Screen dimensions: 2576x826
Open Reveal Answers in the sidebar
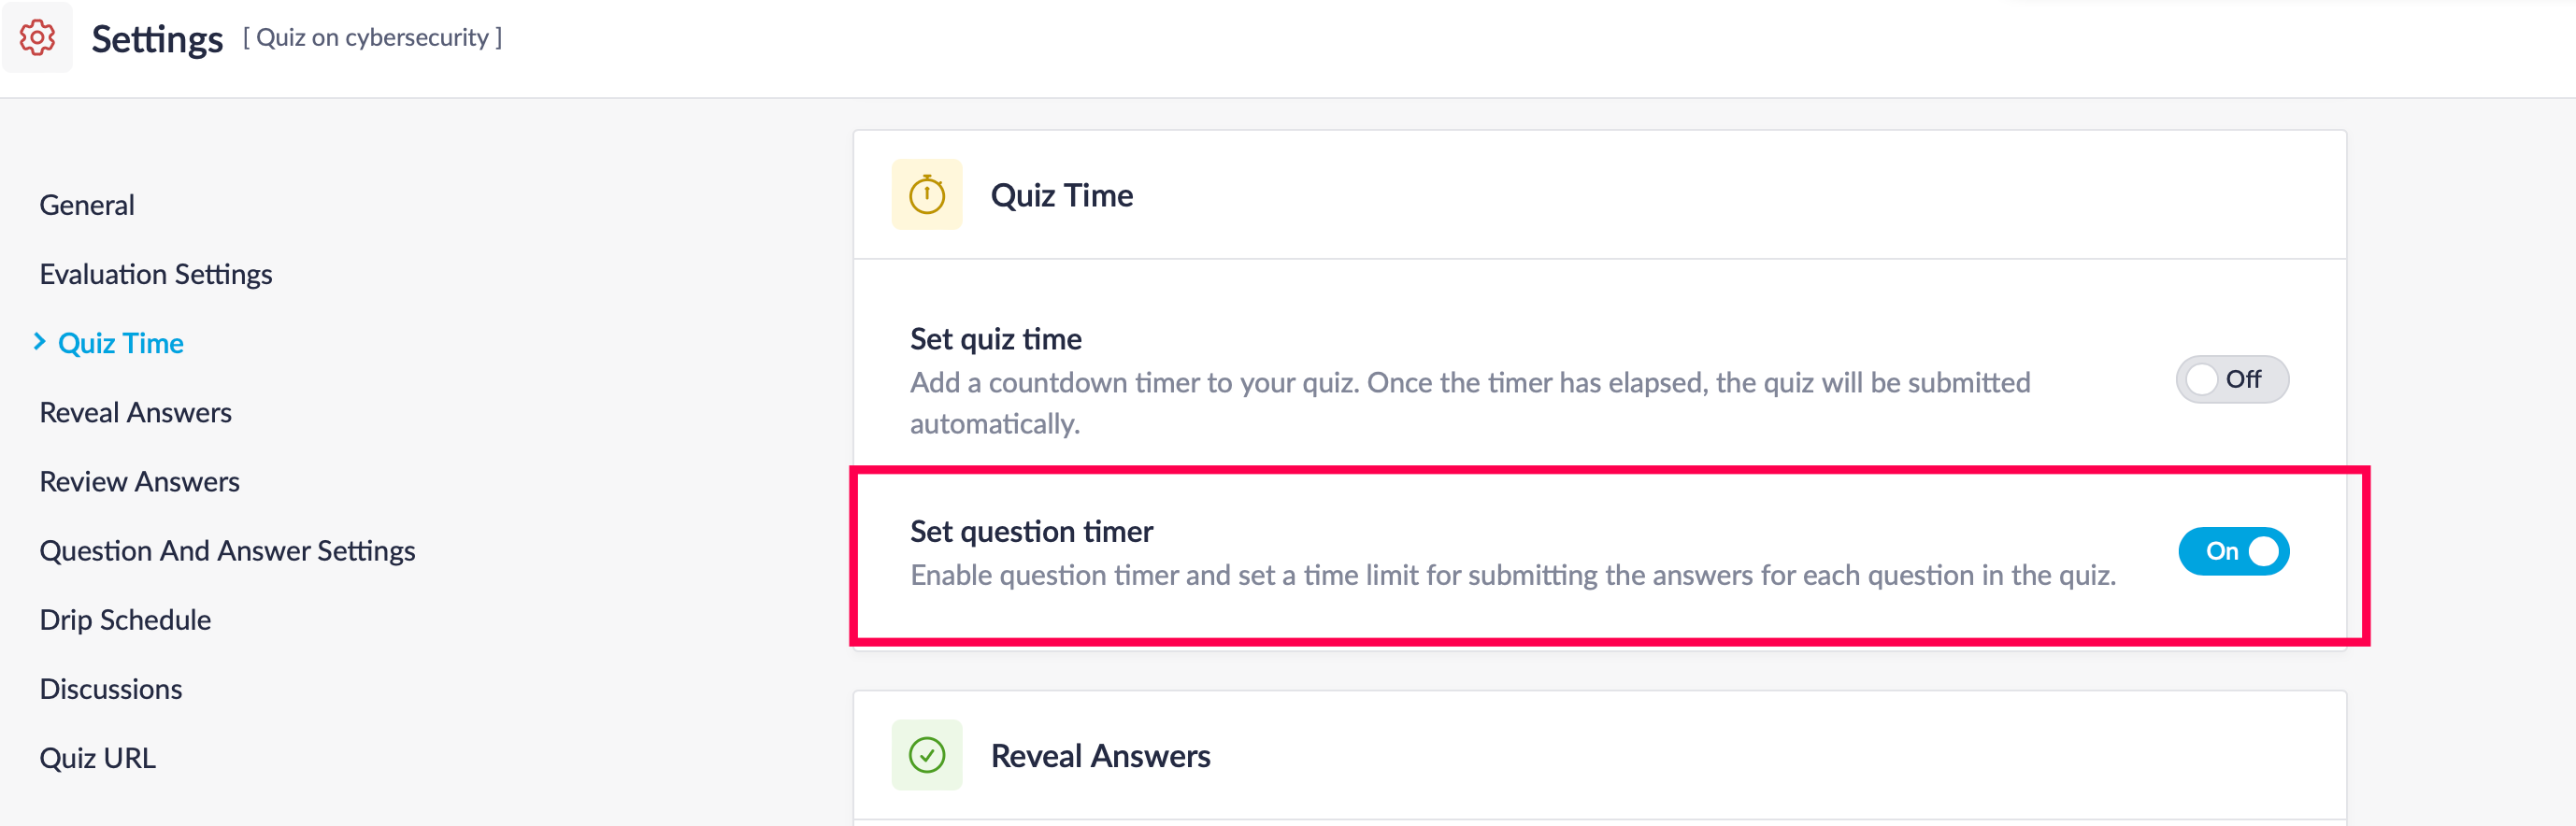[136, 412]
